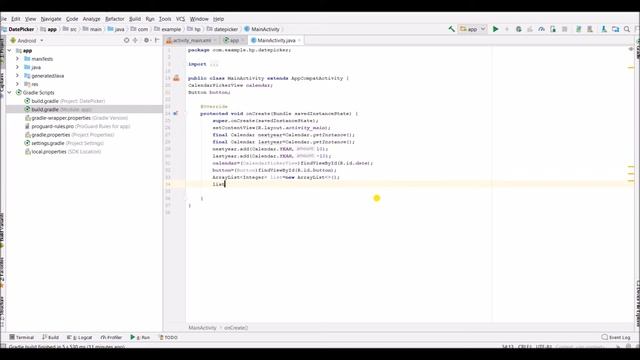This screenshot has height=360, width=640.
Task: Open the Build menu
Action: tap(135, 19)
